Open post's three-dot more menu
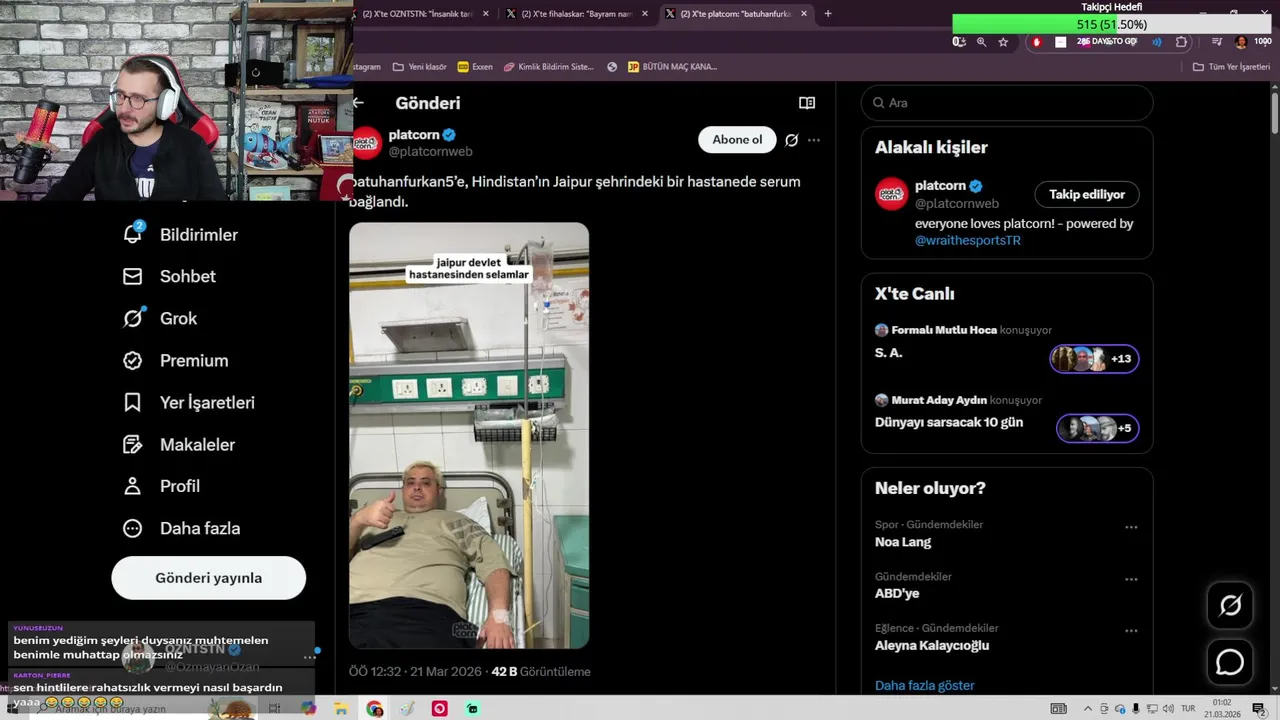 814,140
